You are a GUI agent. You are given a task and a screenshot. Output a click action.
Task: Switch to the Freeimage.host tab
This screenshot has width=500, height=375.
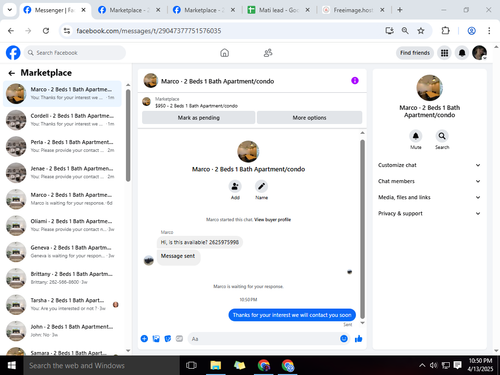[x=353, y=10]
